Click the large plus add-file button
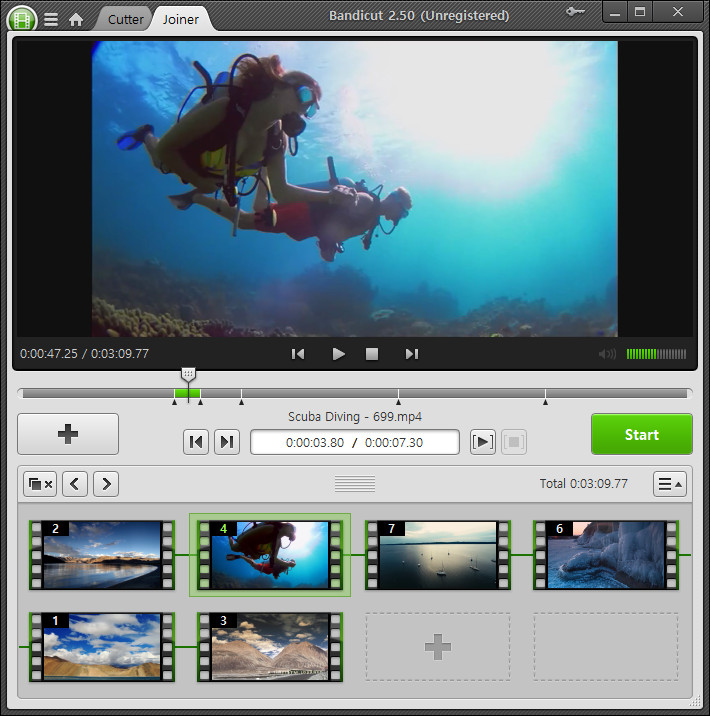This screenshot has height=716, width=710. (x=68, y=434)
